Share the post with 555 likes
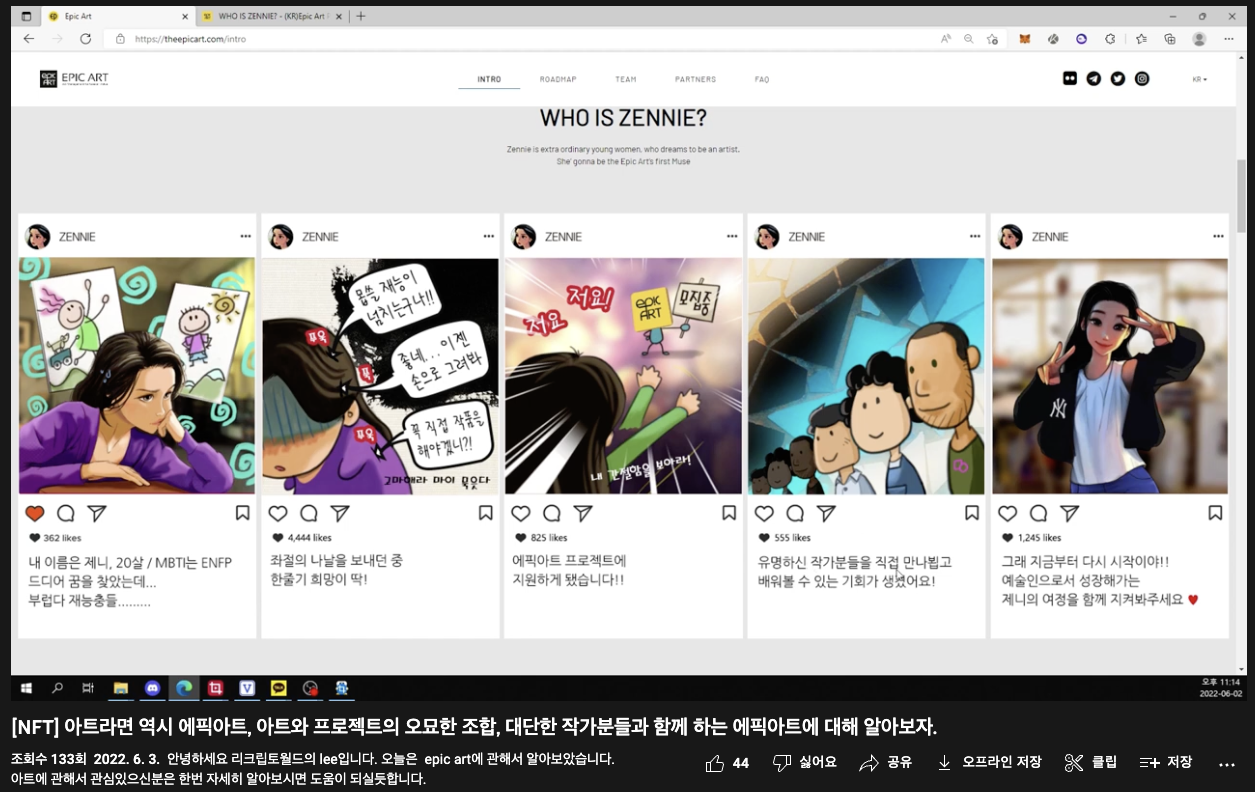The image size is (1255, 792). coord(826,513)
